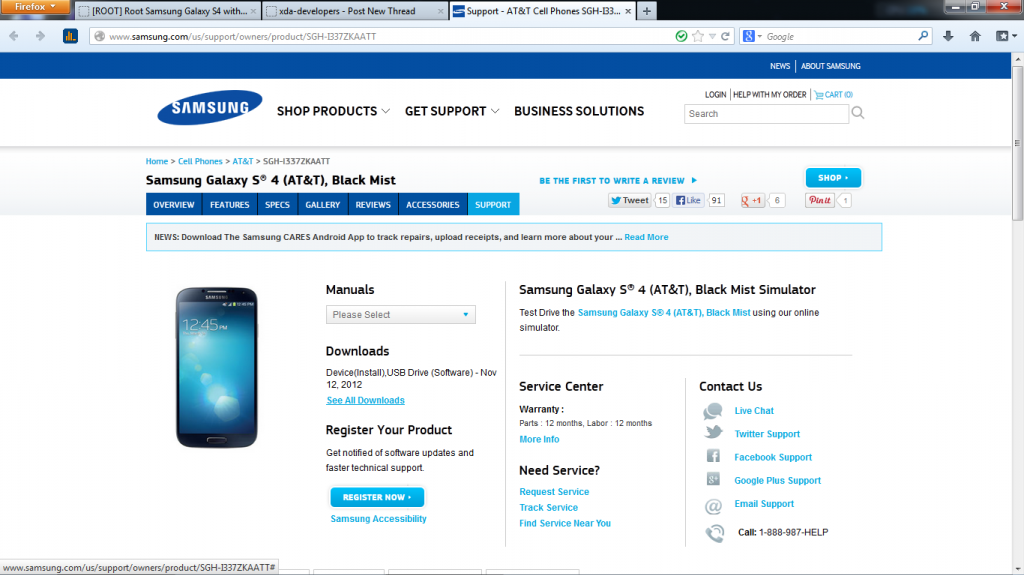Click Be The First To Write A Review
The image size is (1024, 575).
tap(618, 180)
